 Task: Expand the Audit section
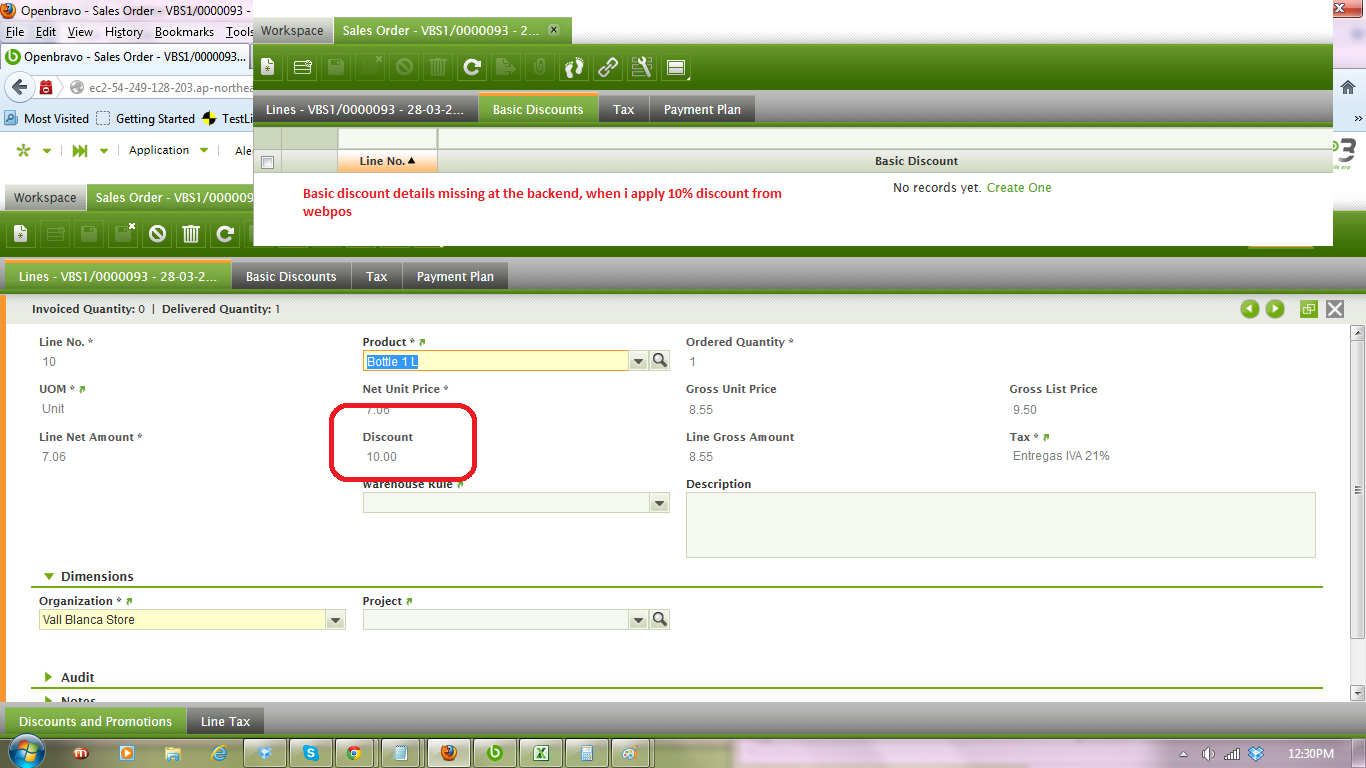49,678
